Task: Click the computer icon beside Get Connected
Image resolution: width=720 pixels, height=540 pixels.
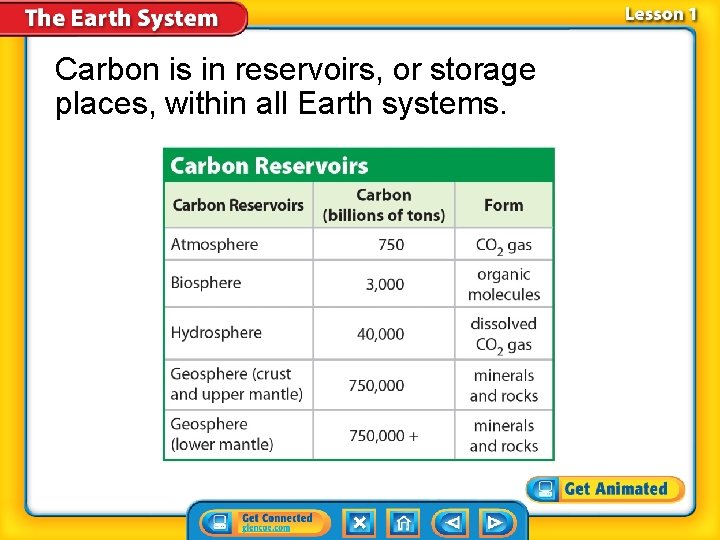Action: click(x=219, y=523)
